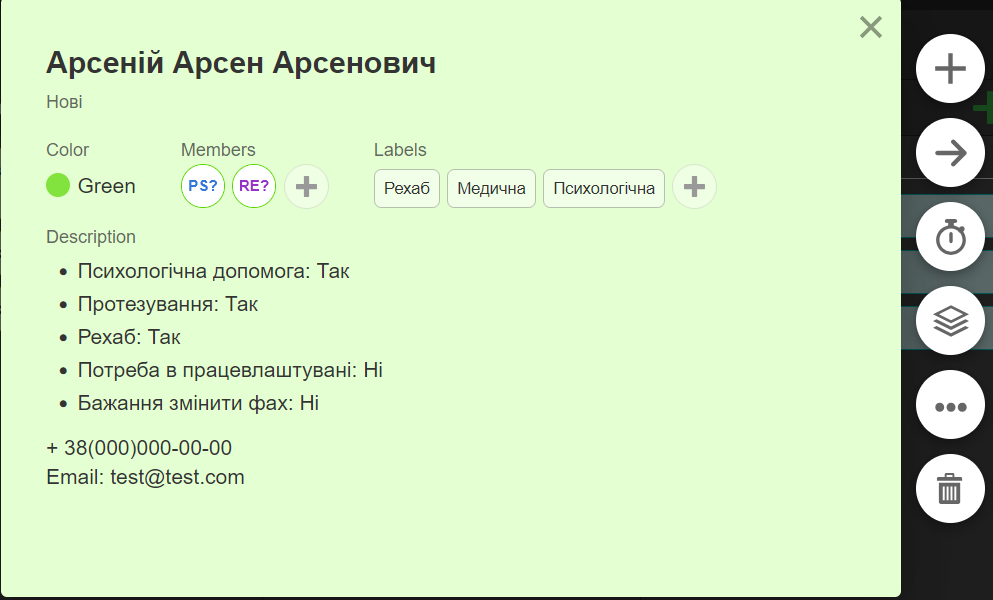
Task: Open the RE? member avatar
Action: click(253, 186)
